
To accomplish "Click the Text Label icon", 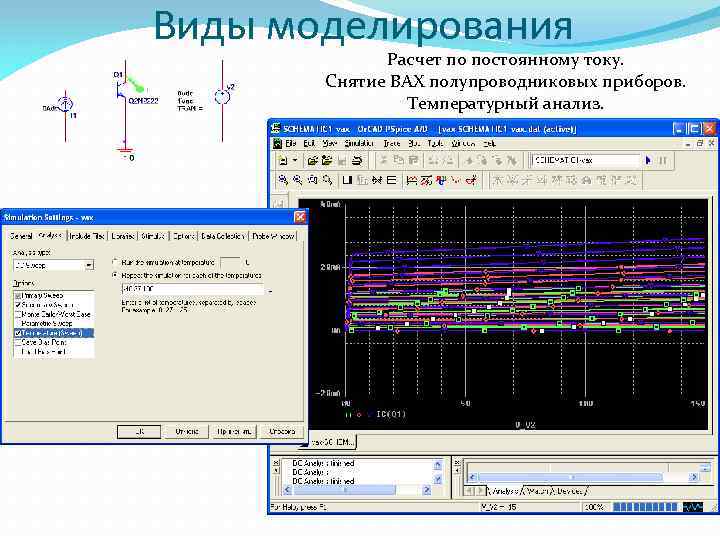I will tap(441, 180).
